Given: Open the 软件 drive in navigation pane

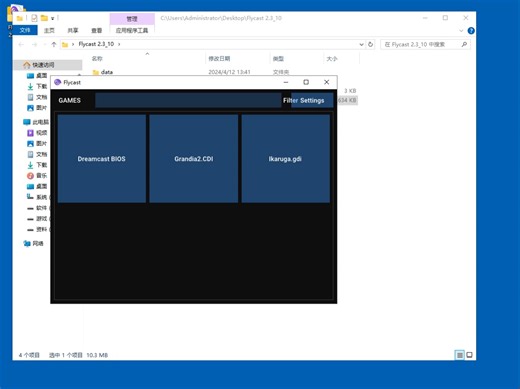Looking at the screenshot, I should tap(42, 208).
